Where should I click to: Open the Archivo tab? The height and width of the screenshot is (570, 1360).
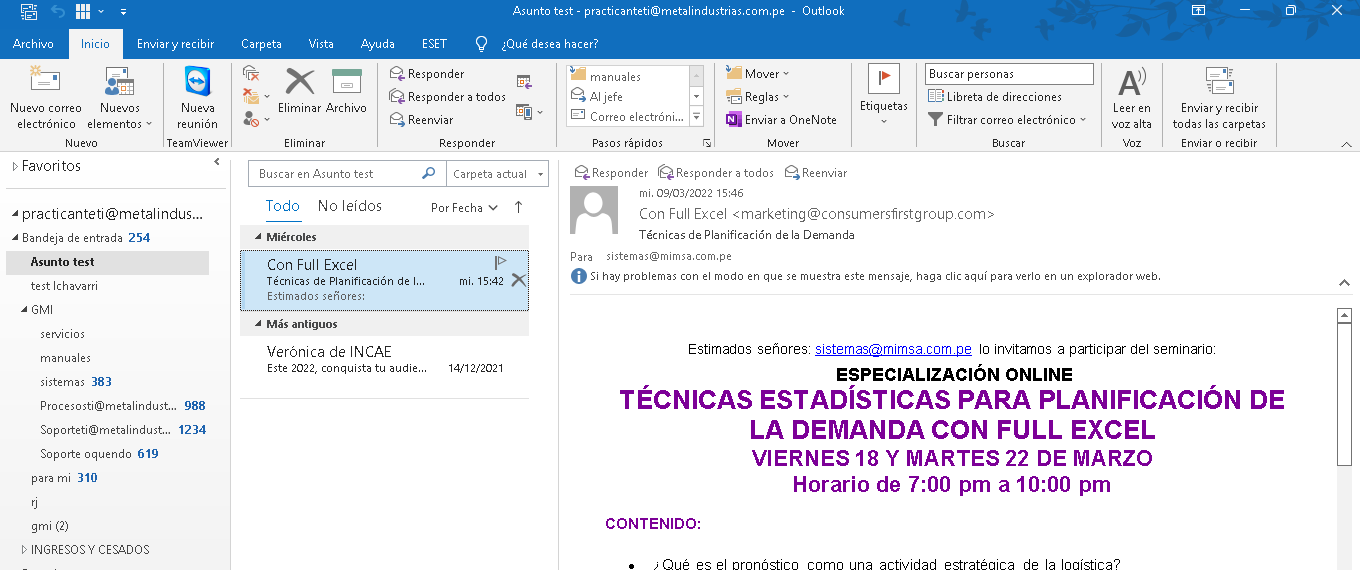(33, 44)
